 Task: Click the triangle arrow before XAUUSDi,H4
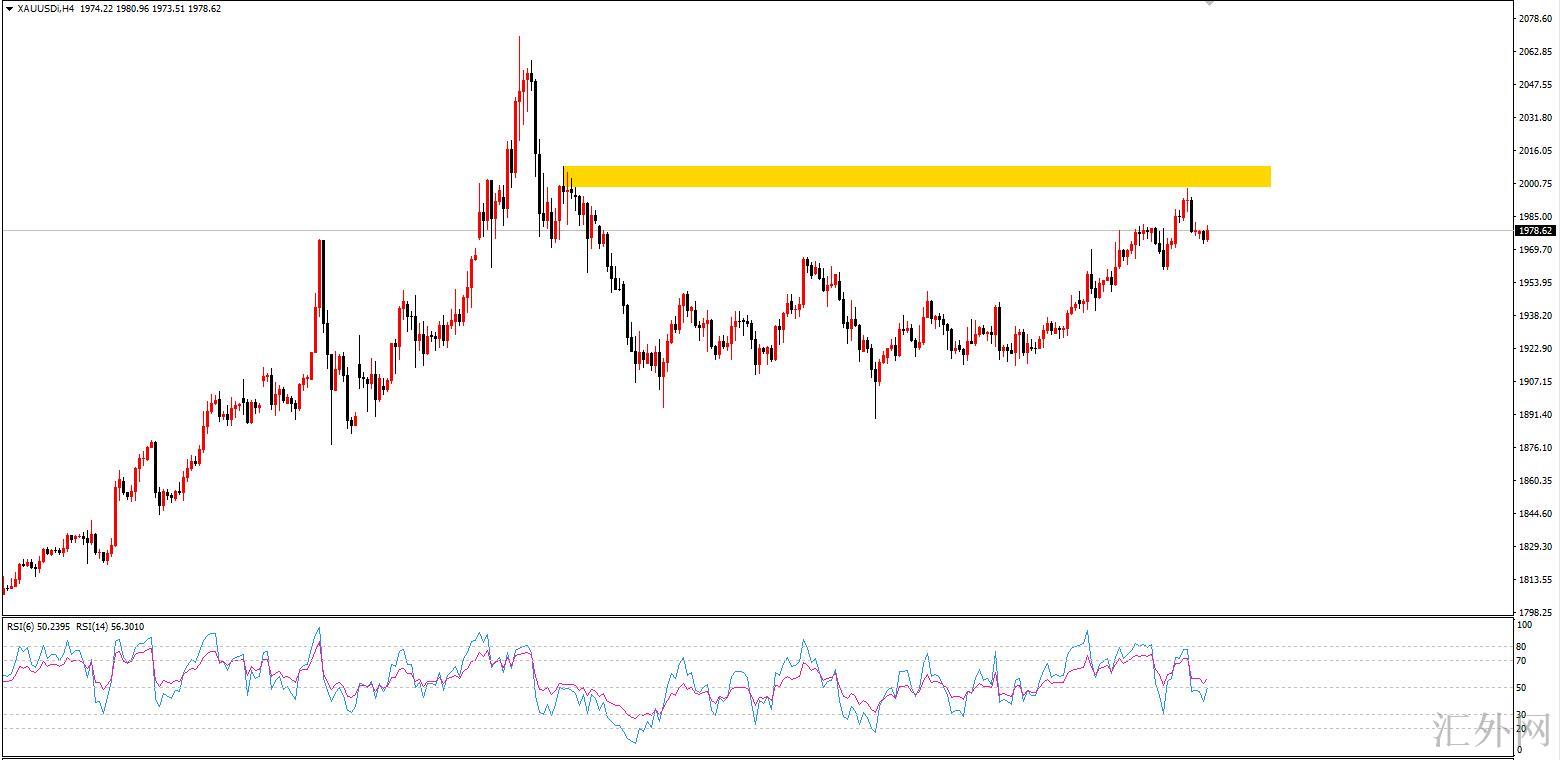[9, 9]
